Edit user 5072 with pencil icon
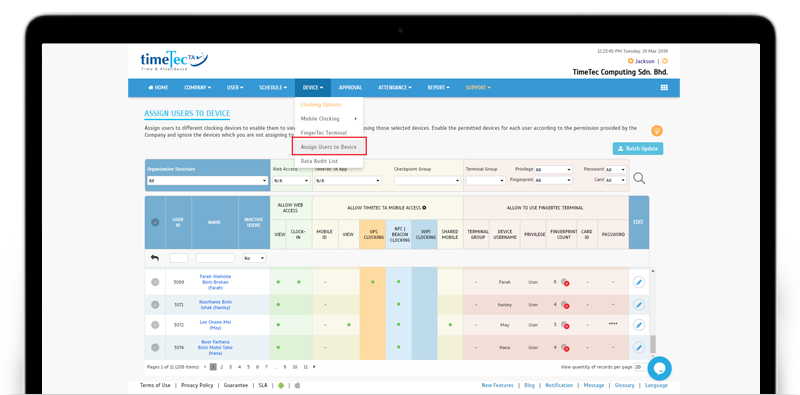This screenshot has height=395, width=800. pyautogui.click(x=638, y=325)
